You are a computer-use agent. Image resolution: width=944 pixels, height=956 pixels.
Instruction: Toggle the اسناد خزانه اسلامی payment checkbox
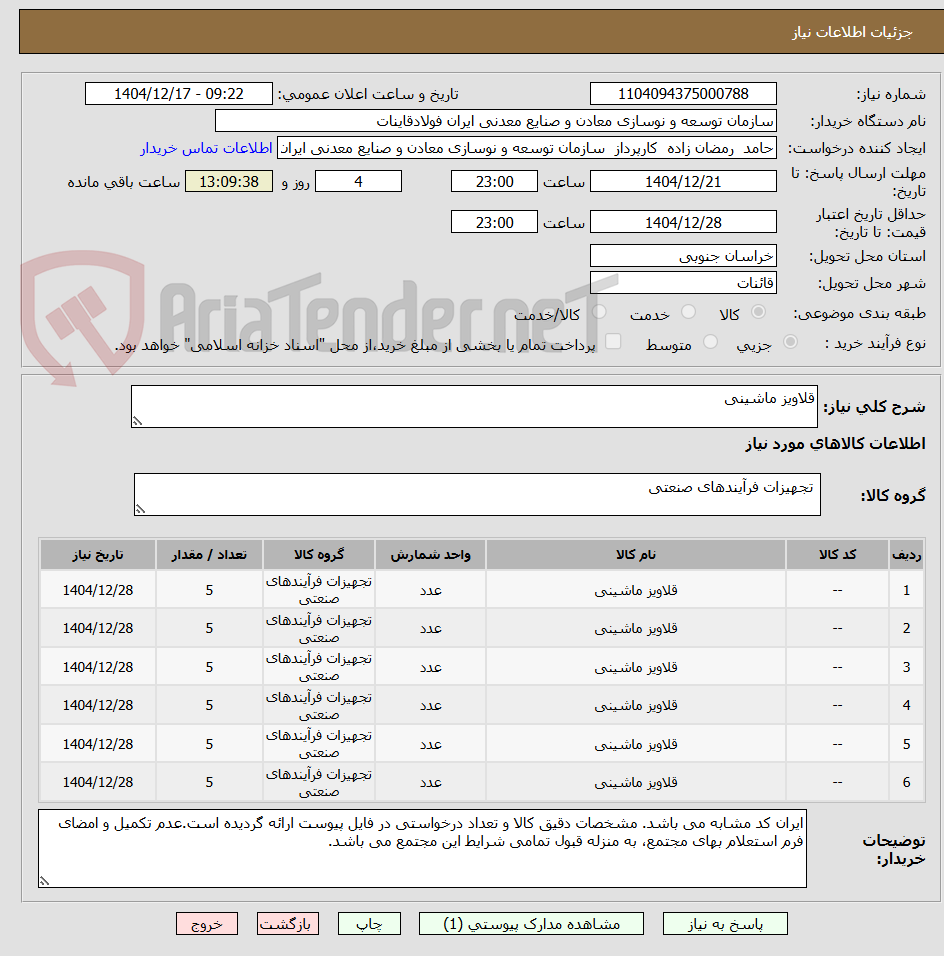[x=613, y=341]
